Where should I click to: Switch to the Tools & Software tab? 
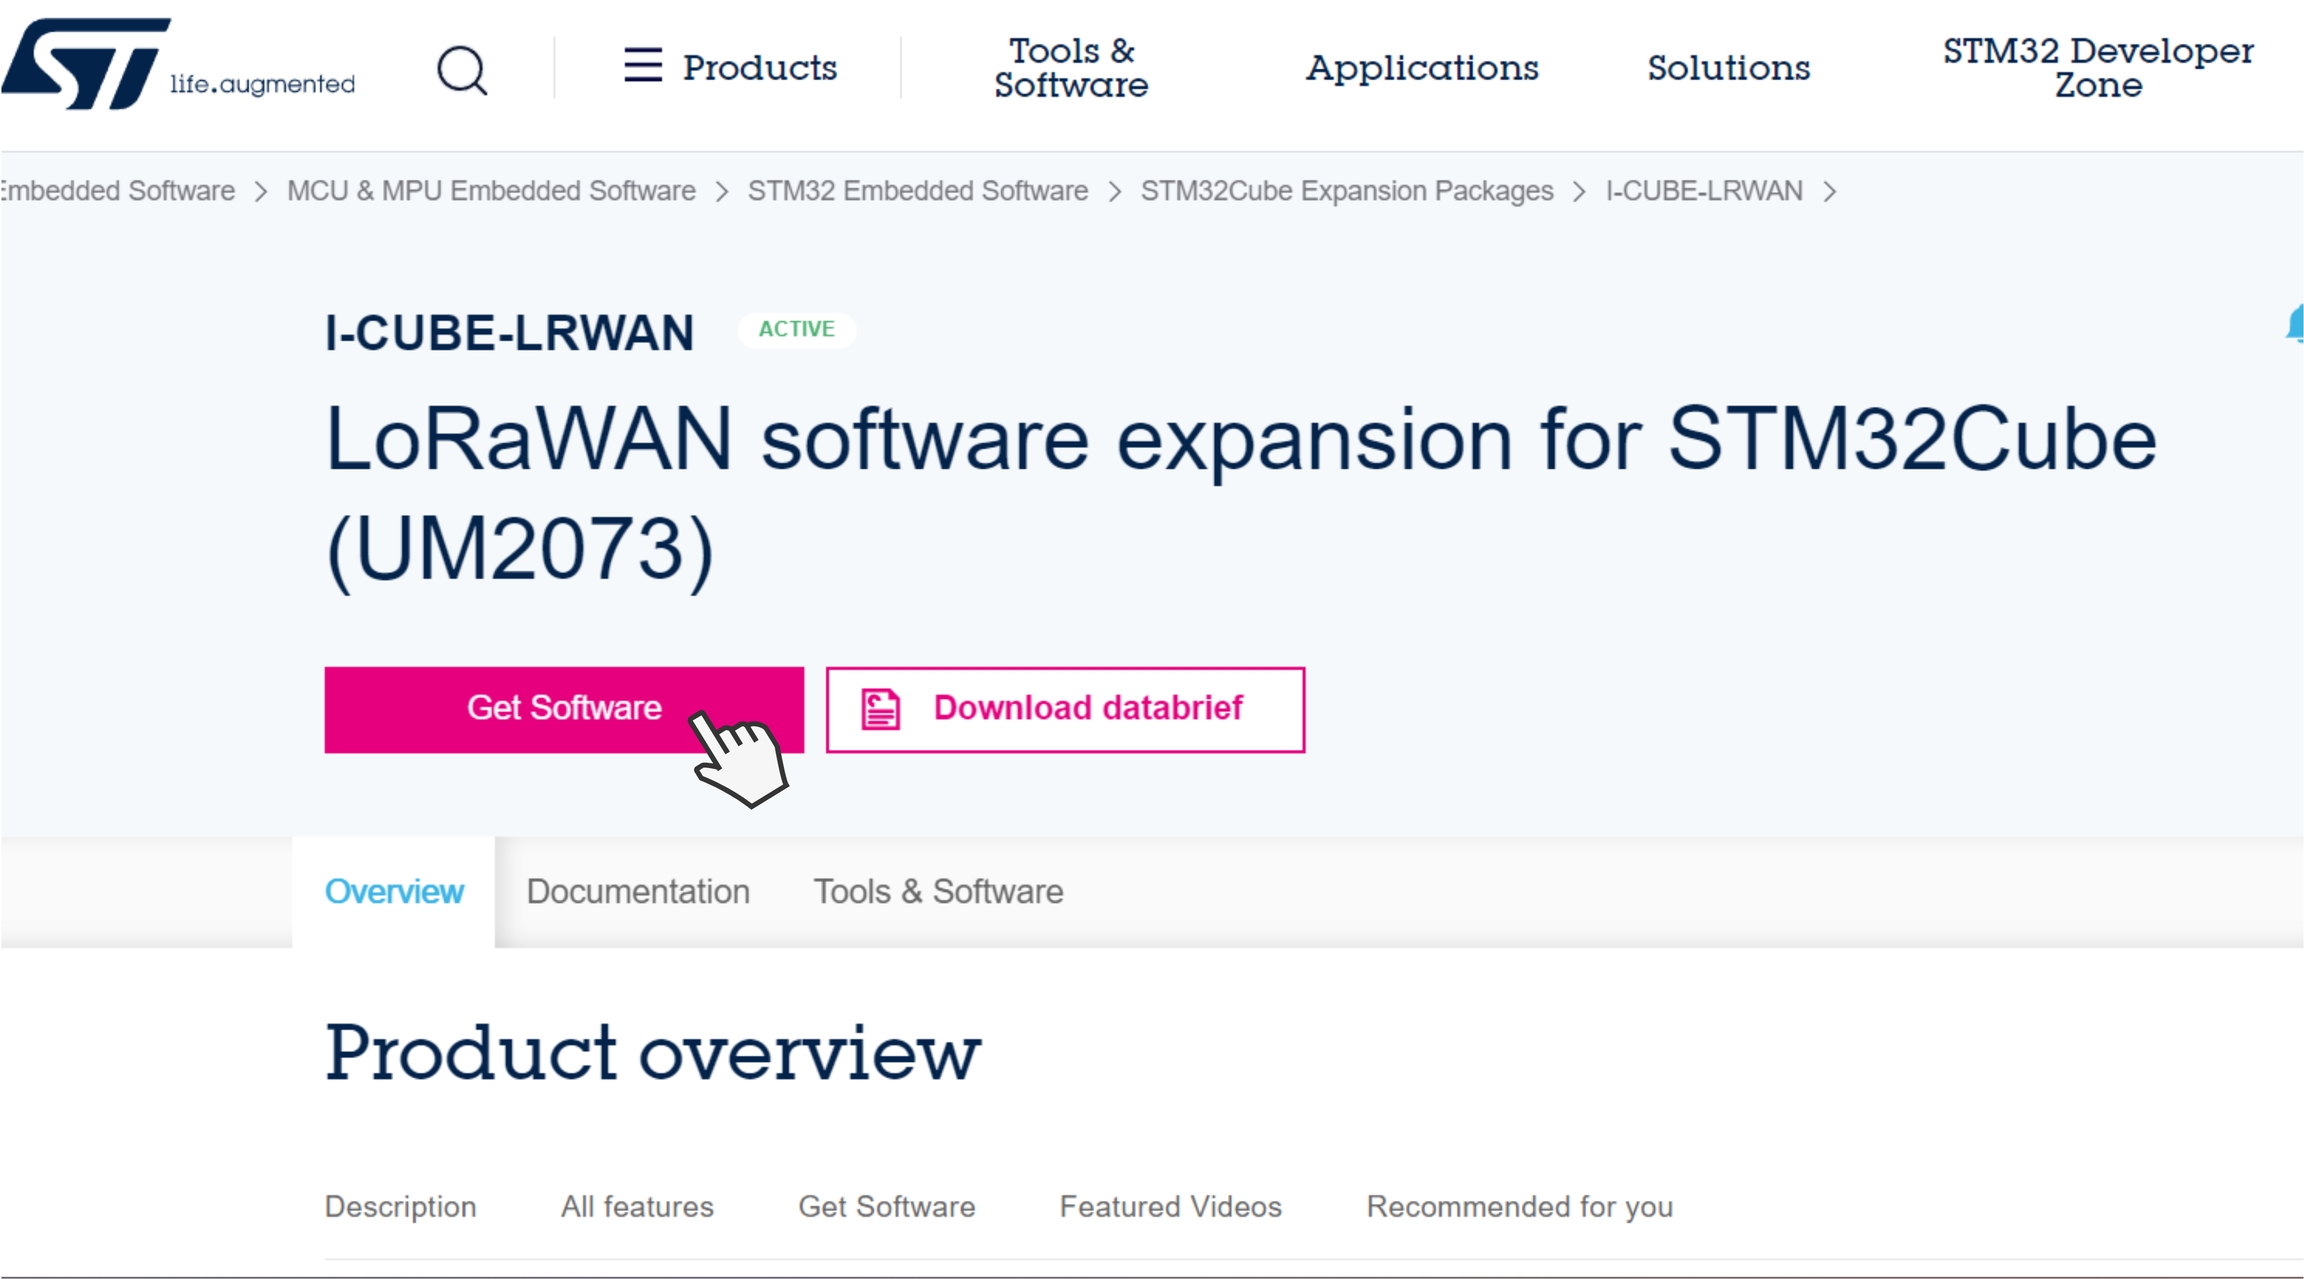coord(937,891)
